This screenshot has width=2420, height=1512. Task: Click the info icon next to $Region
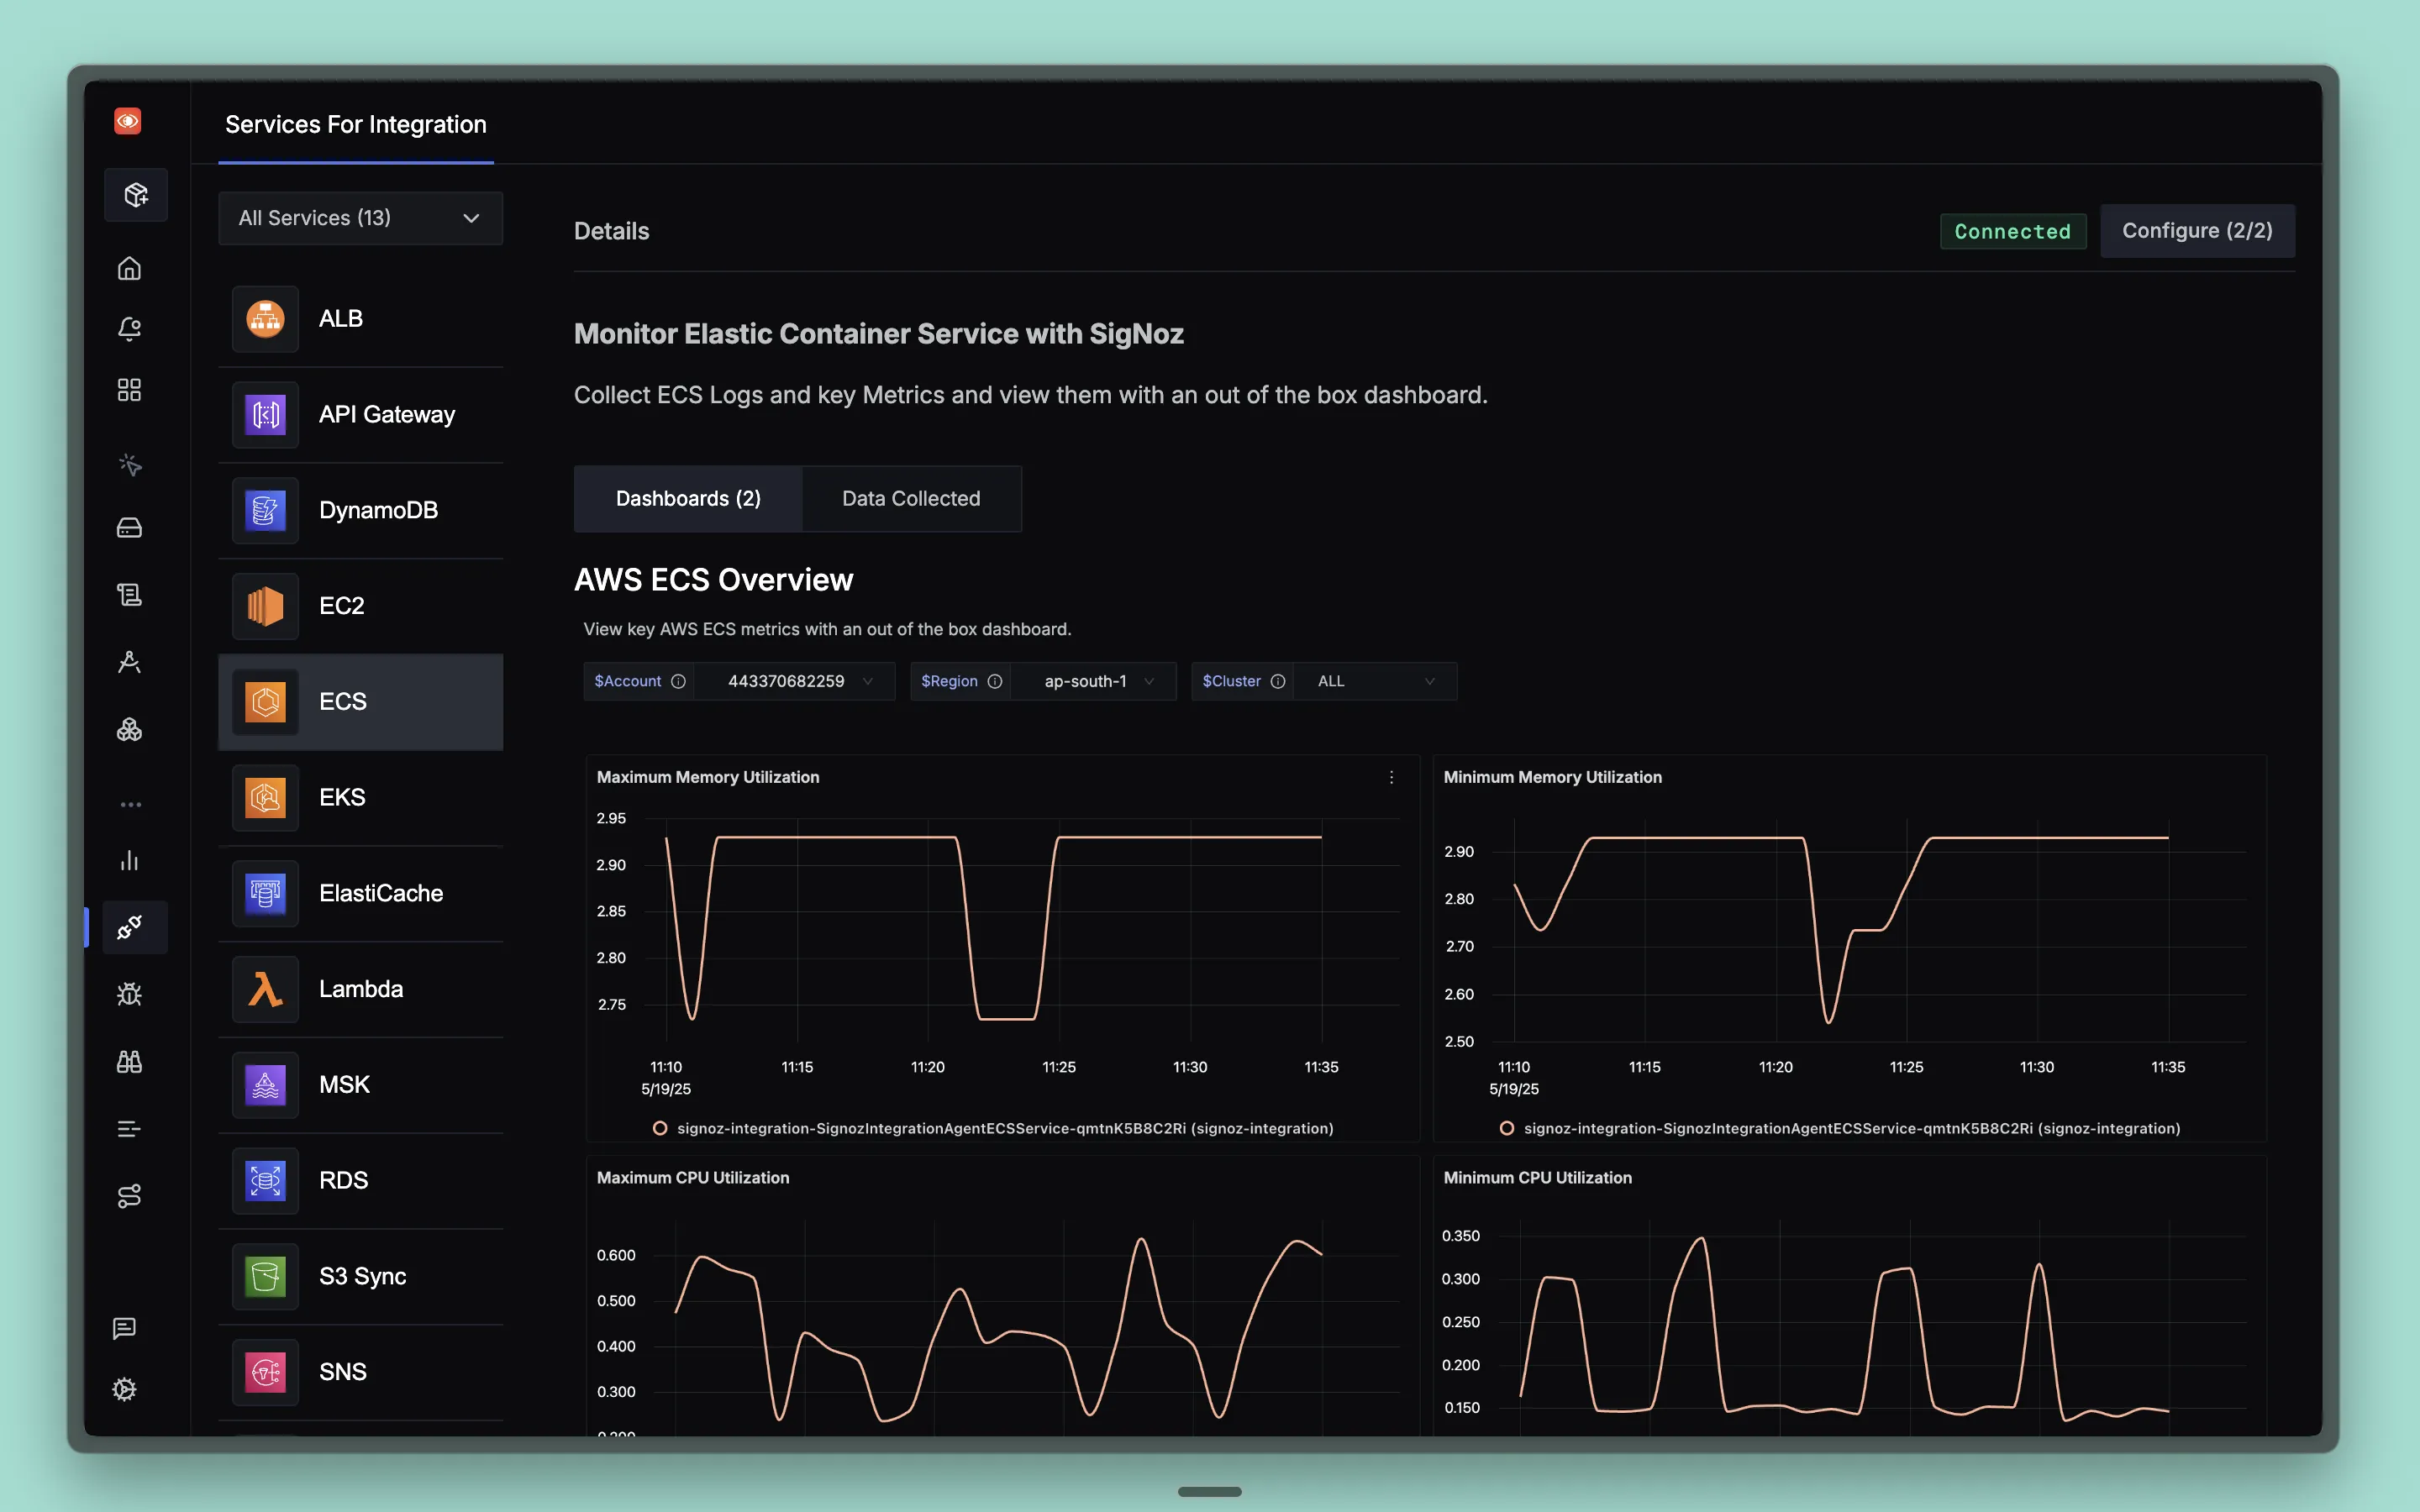pyautogui.click(x=995, y=681)
